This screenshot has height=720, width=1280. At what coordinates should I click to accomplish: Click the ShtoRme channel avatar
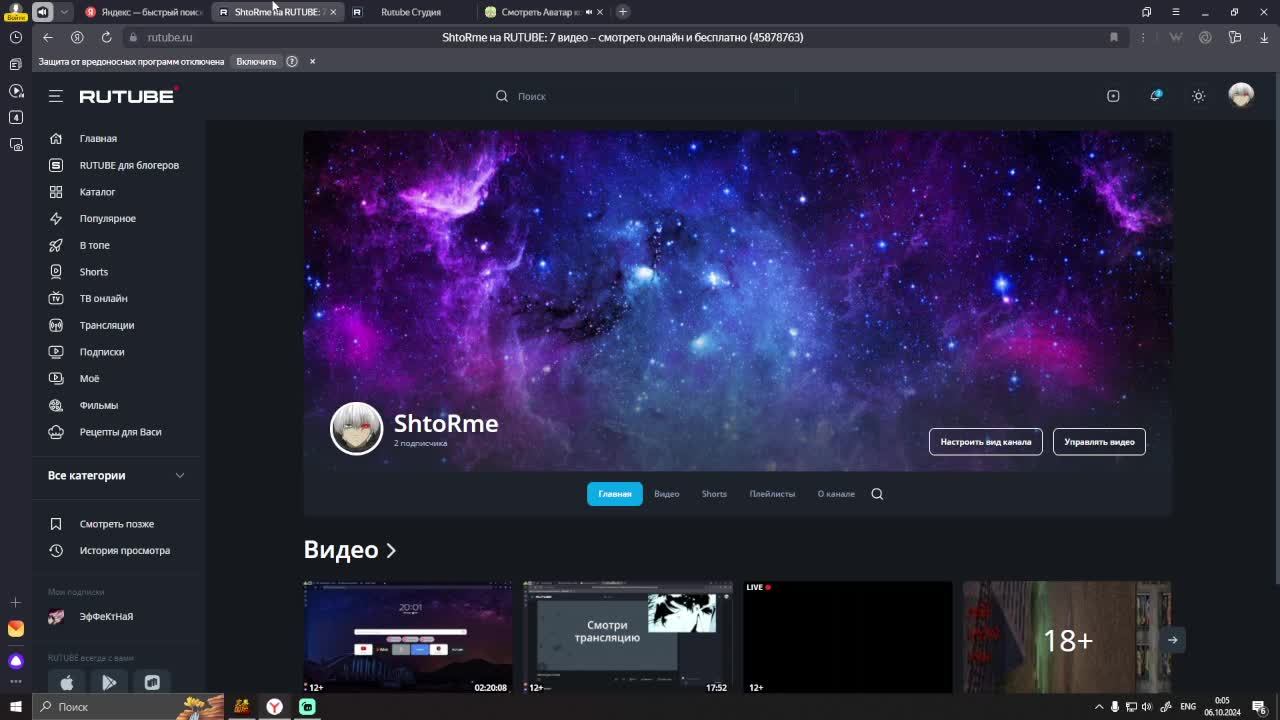click(x=357, y=428)
